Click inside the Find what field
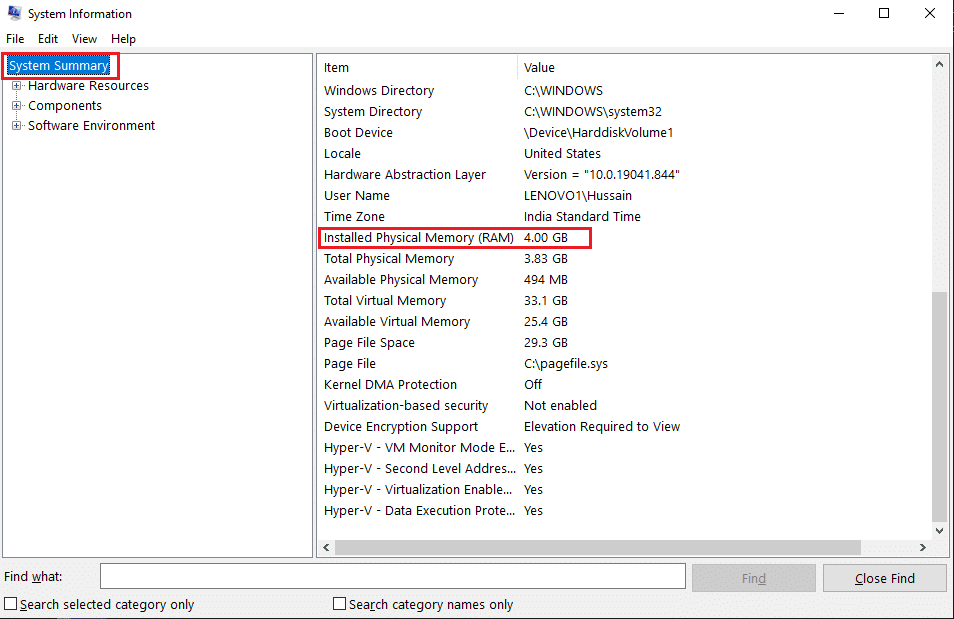 (392, 576)
